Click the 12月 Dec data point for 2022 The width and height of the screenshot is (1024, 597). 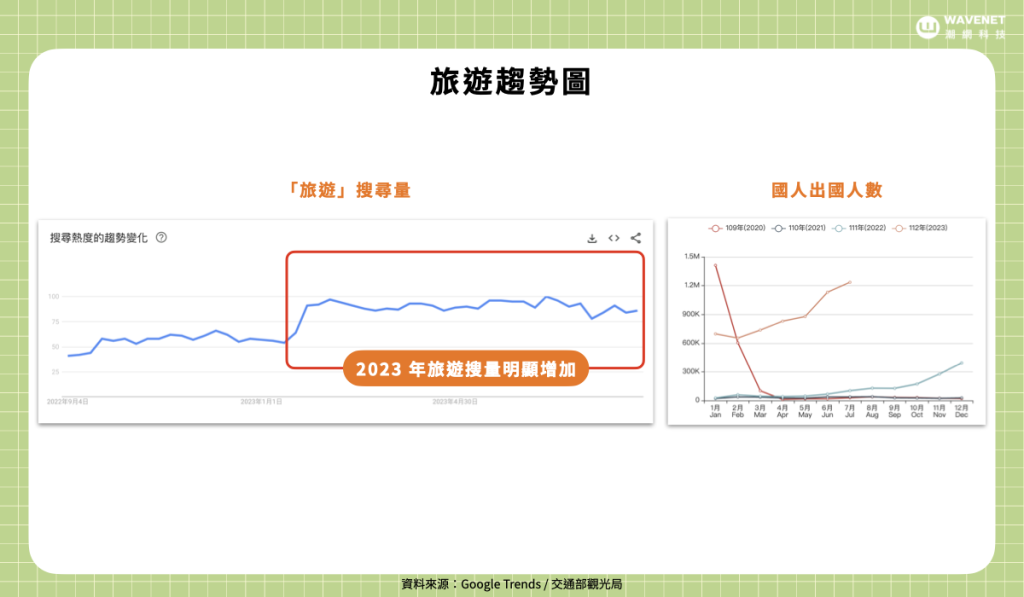961,363
